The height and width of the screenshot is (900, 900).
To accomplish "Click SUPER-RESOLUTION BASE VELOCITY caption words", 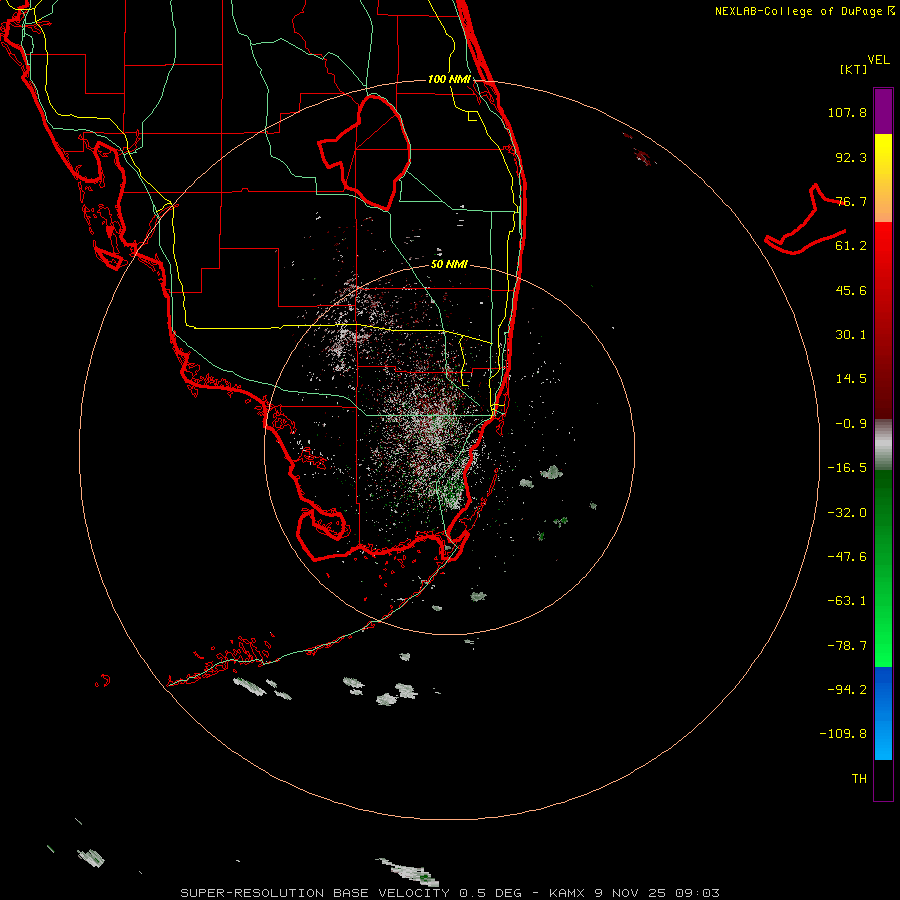I will click(317, 893).
